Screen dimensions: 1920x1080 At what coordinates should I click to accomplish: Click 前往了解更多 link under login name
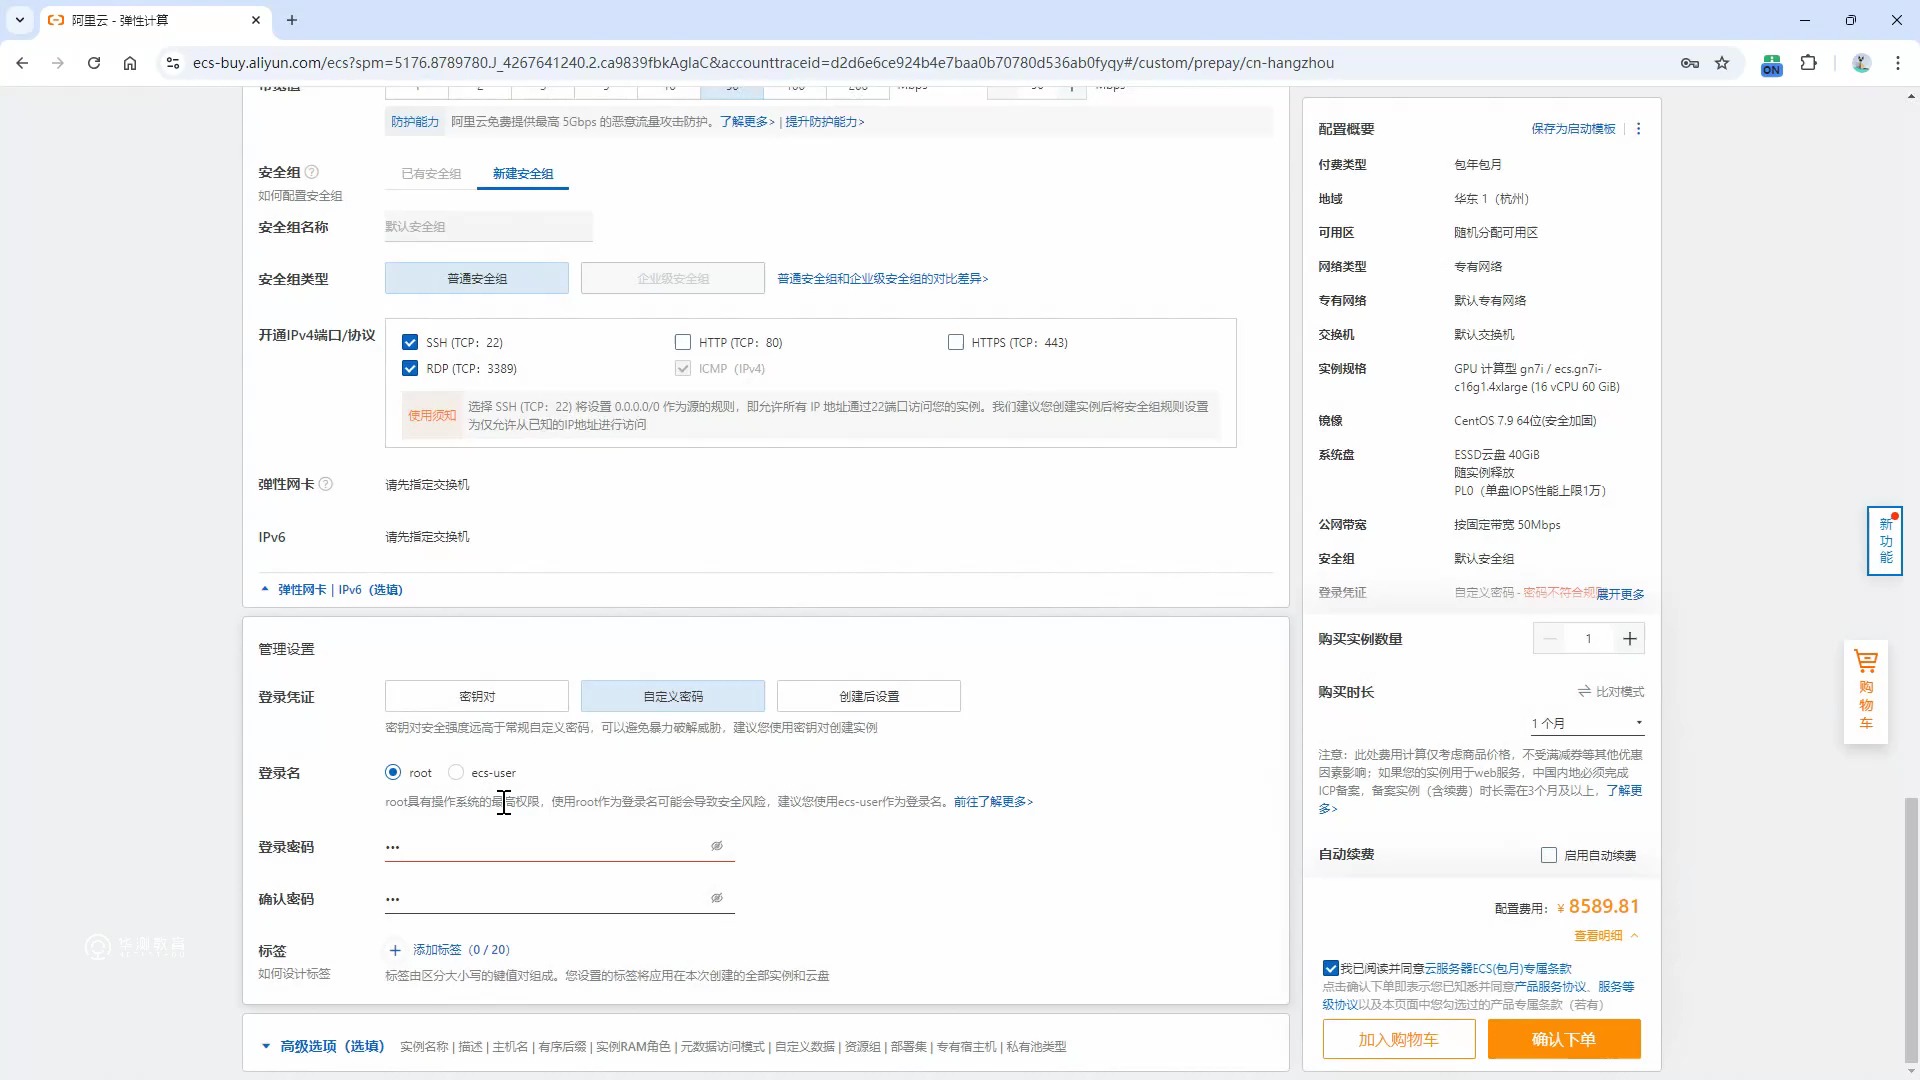993,802
